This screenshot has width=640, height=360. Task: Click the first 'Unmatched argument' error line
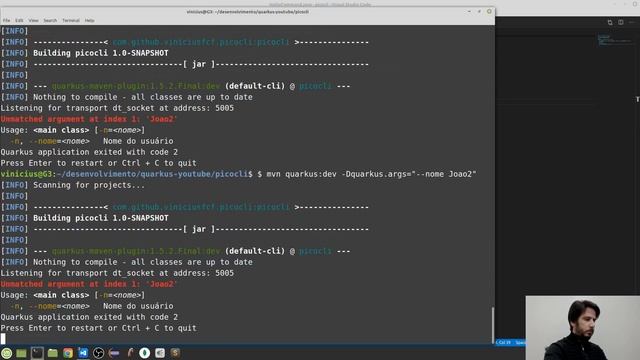coord(89,119)
